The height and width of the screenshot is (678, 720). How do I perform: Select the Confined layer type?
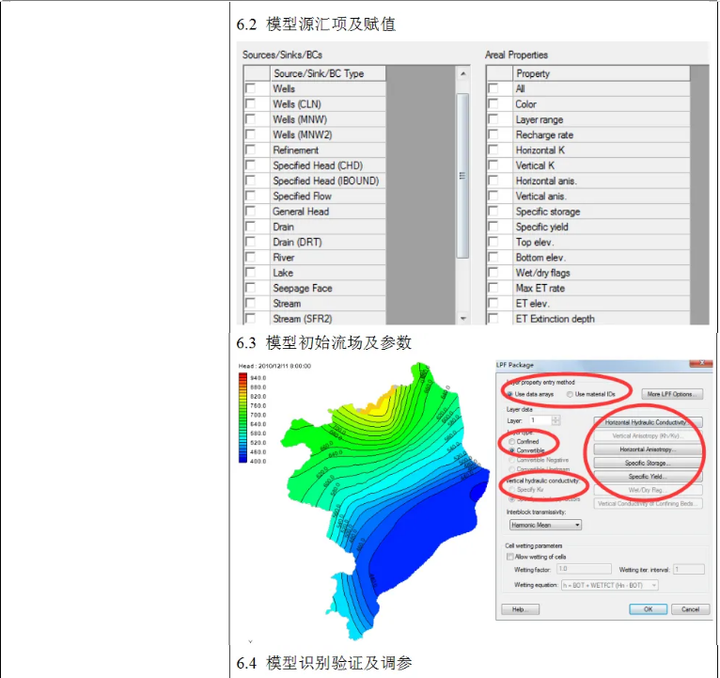(512, 441)
